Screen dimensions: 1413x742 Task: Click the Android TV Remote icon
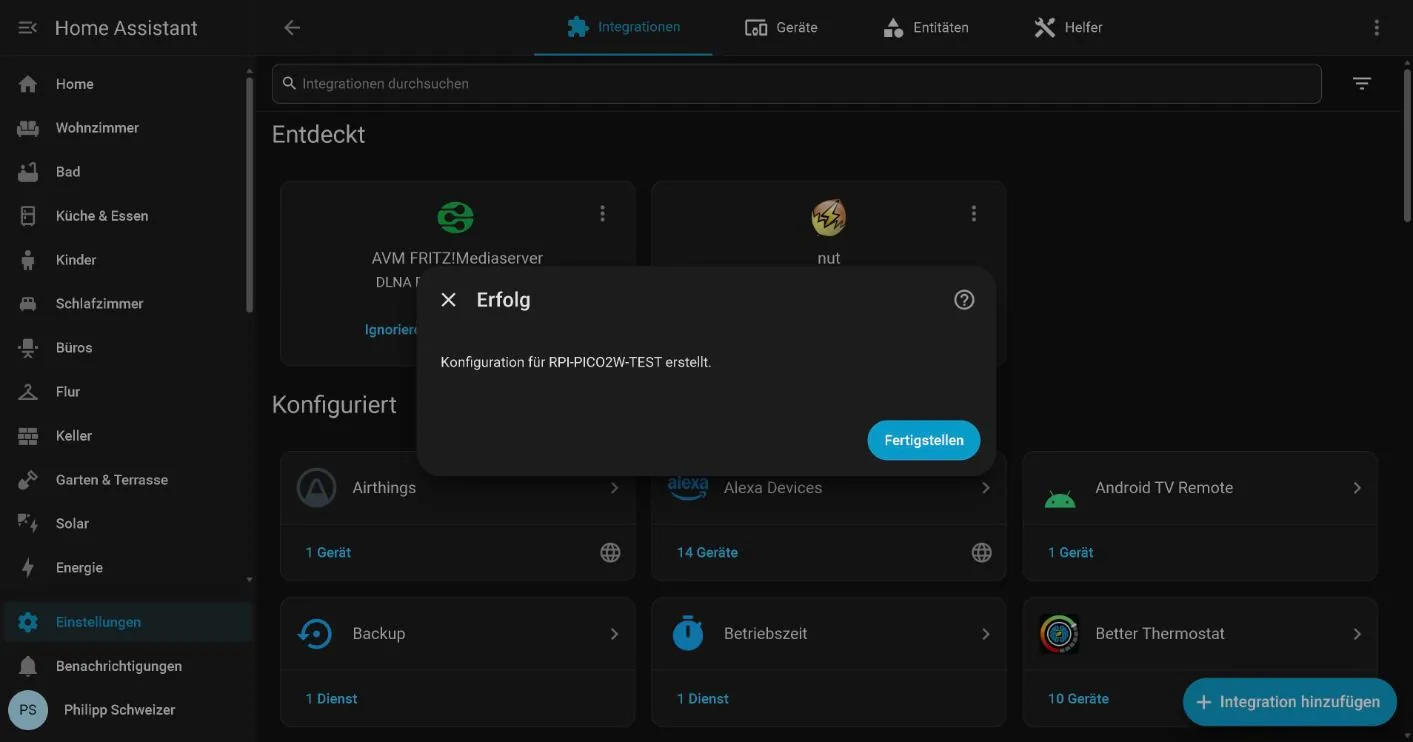1060,497
